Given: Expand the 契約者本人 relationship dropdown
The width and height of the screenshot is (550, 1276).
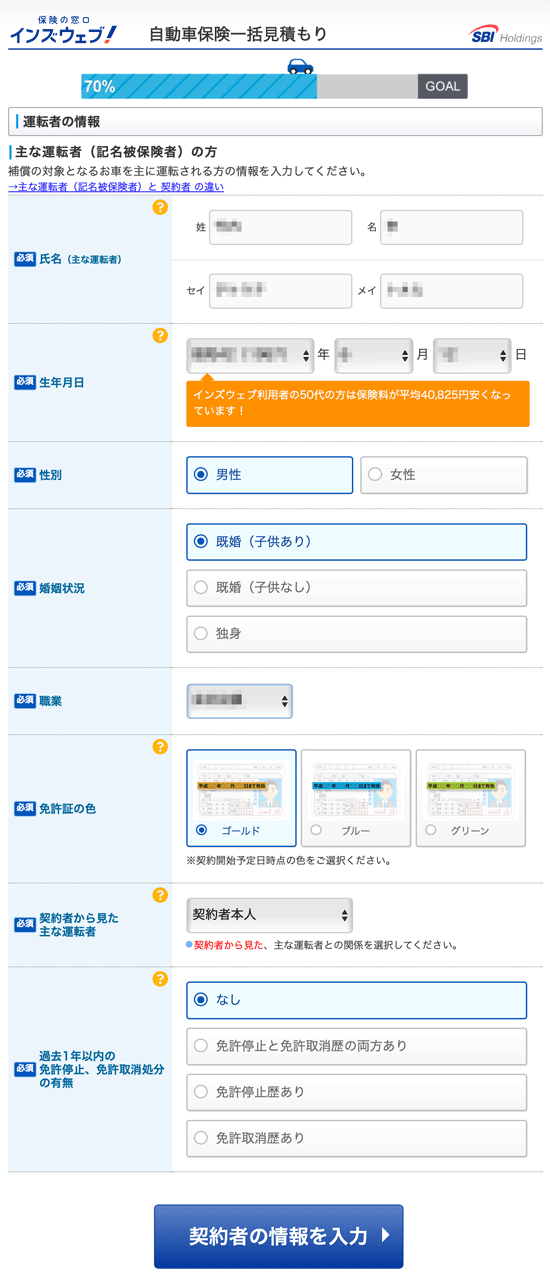Looking at the screenshot, I should coord(270,915).
